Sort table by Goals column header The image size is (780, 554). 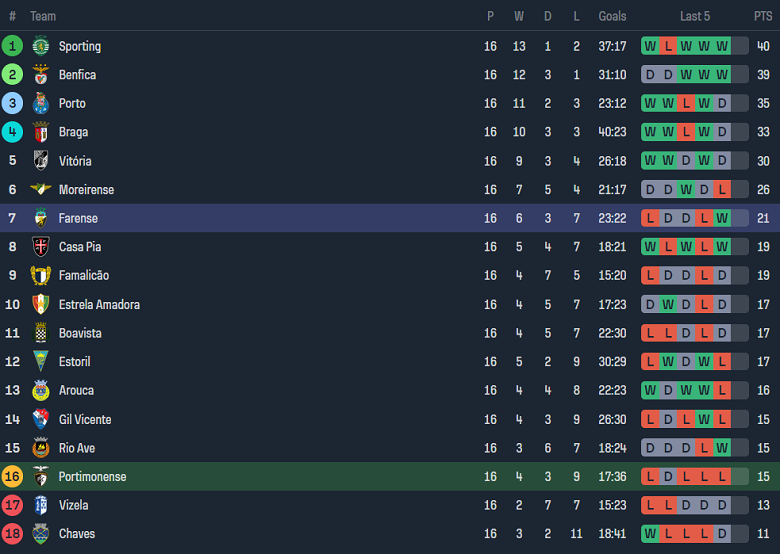[x=612, y=16]
